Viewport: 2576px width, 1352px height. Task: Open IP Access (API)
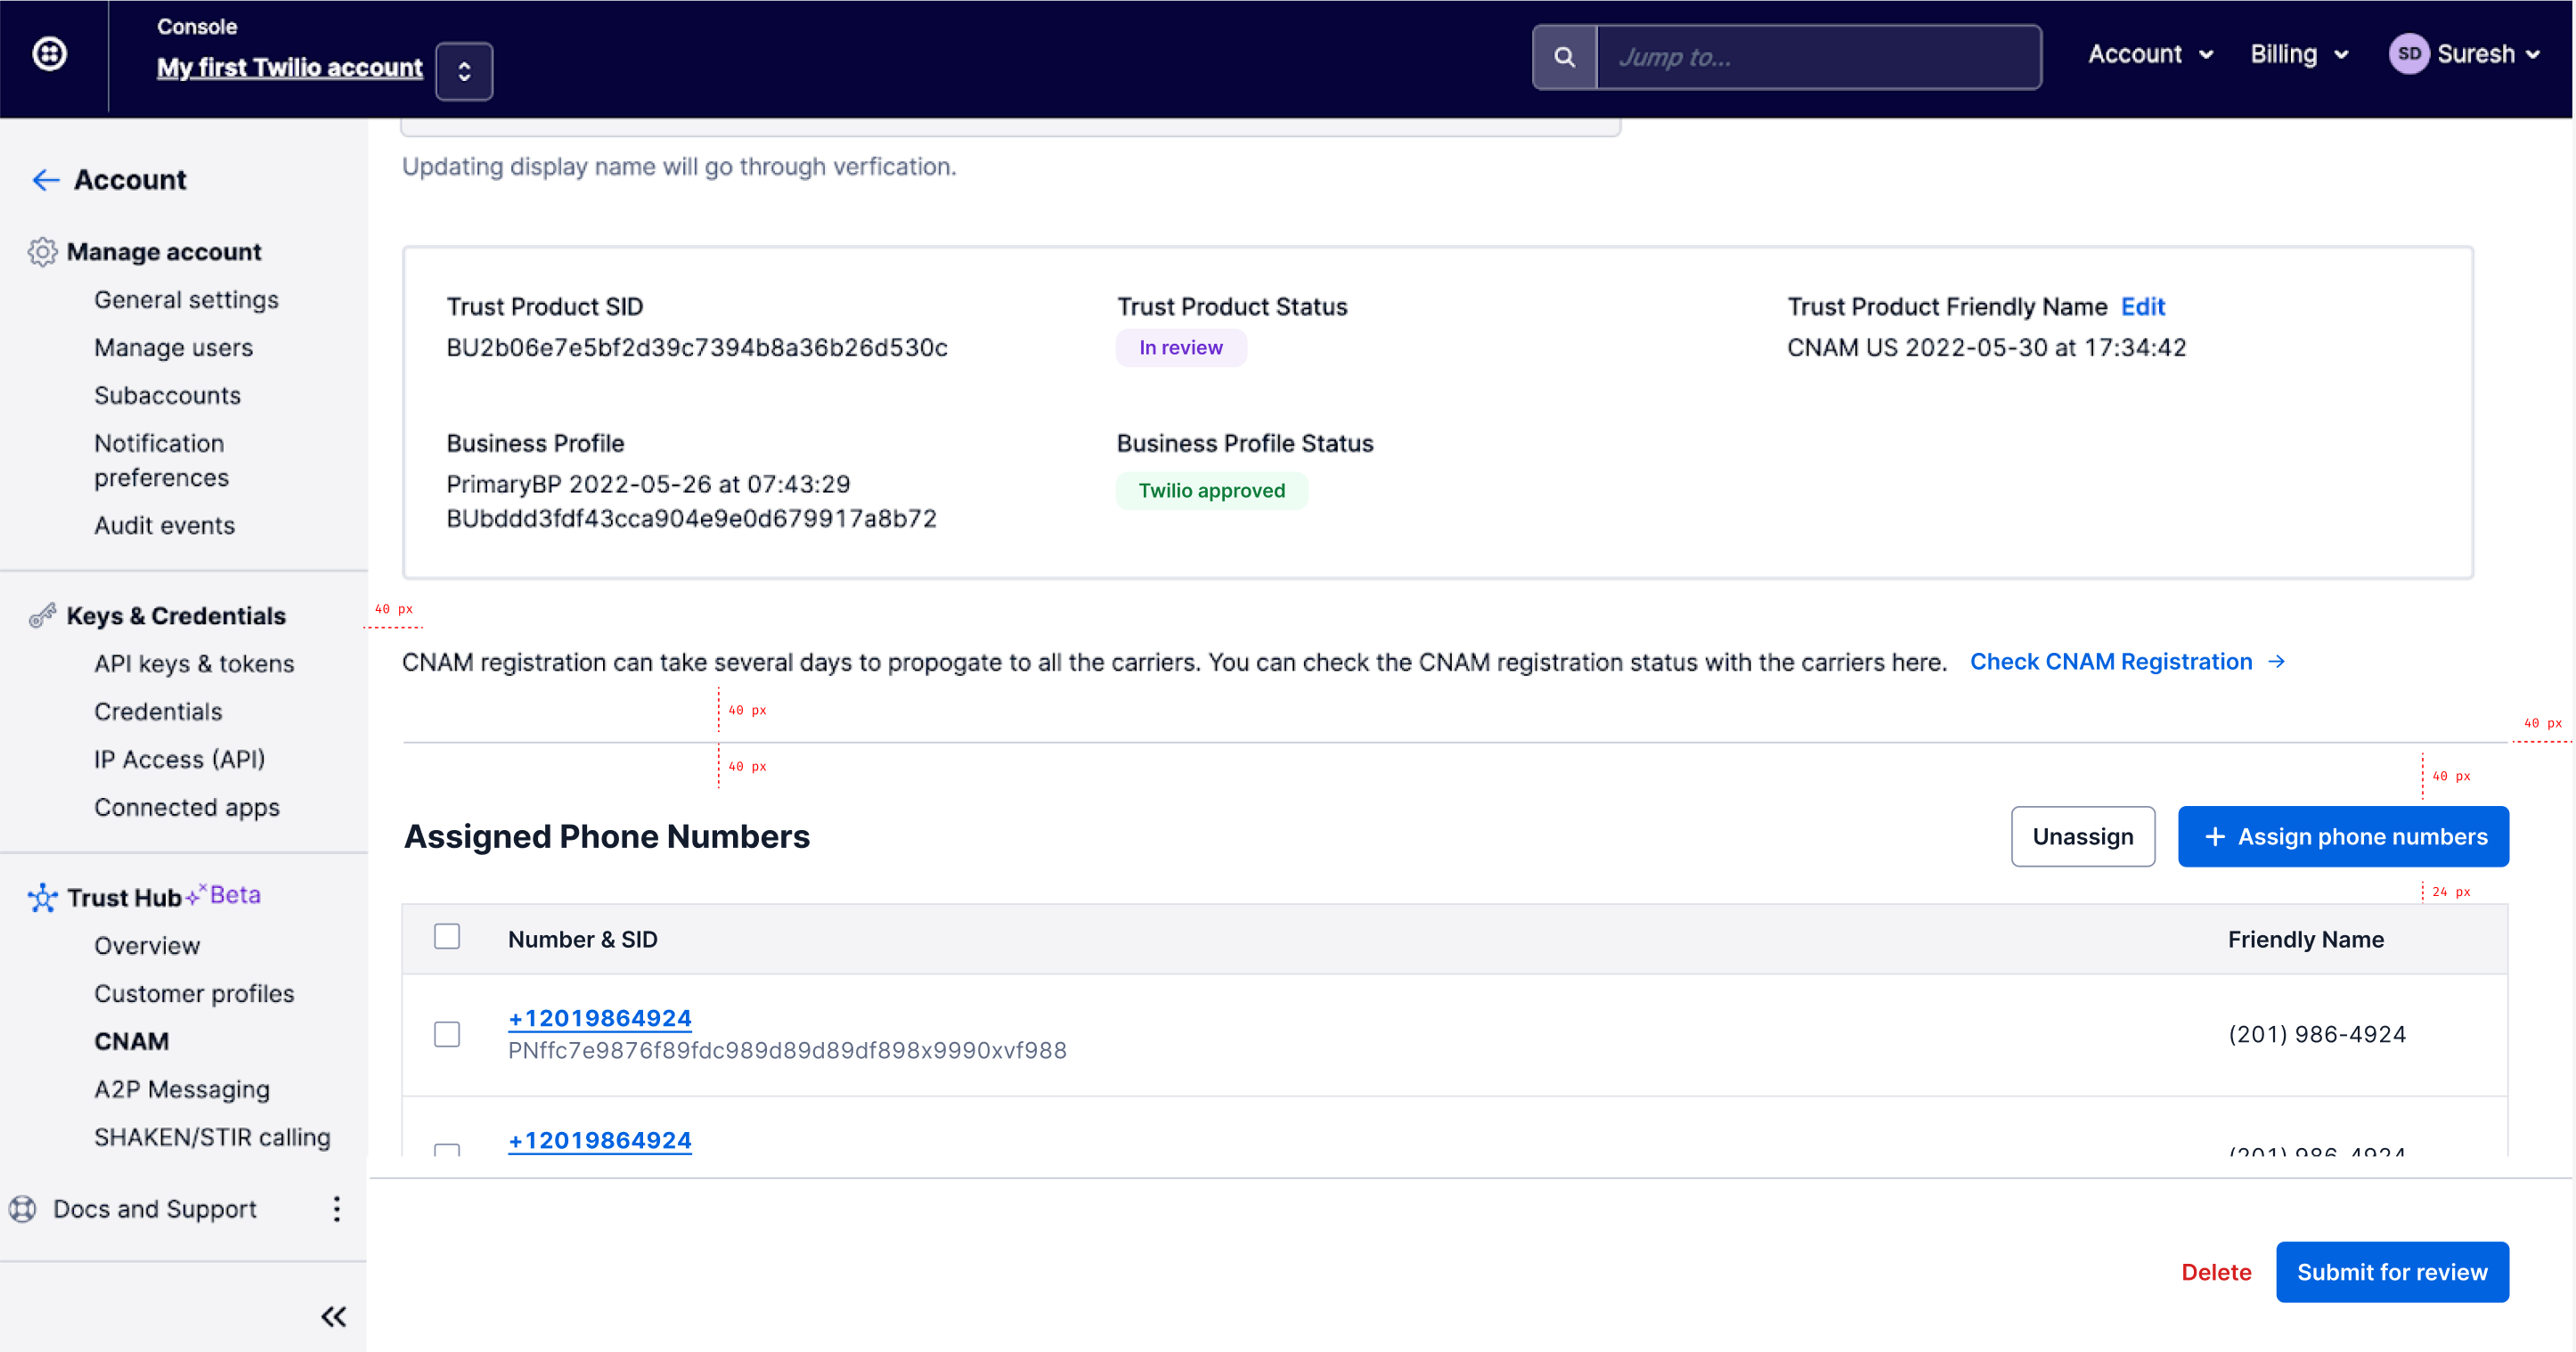tap(180, 760)
